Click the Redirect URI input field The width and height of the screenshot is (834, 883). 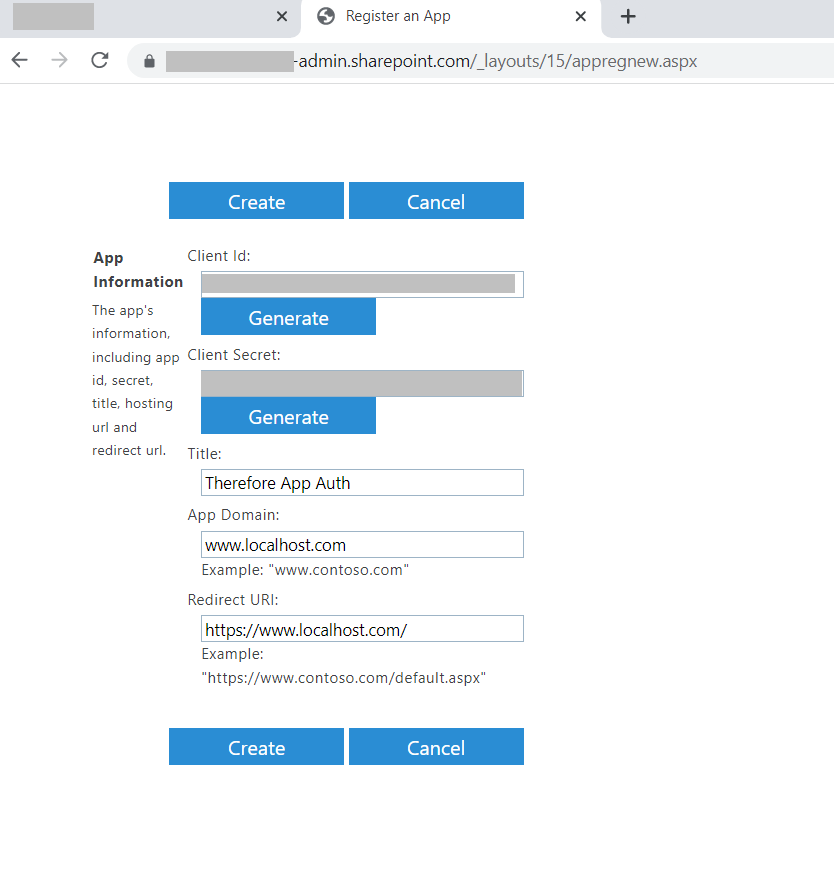[362, 629]
